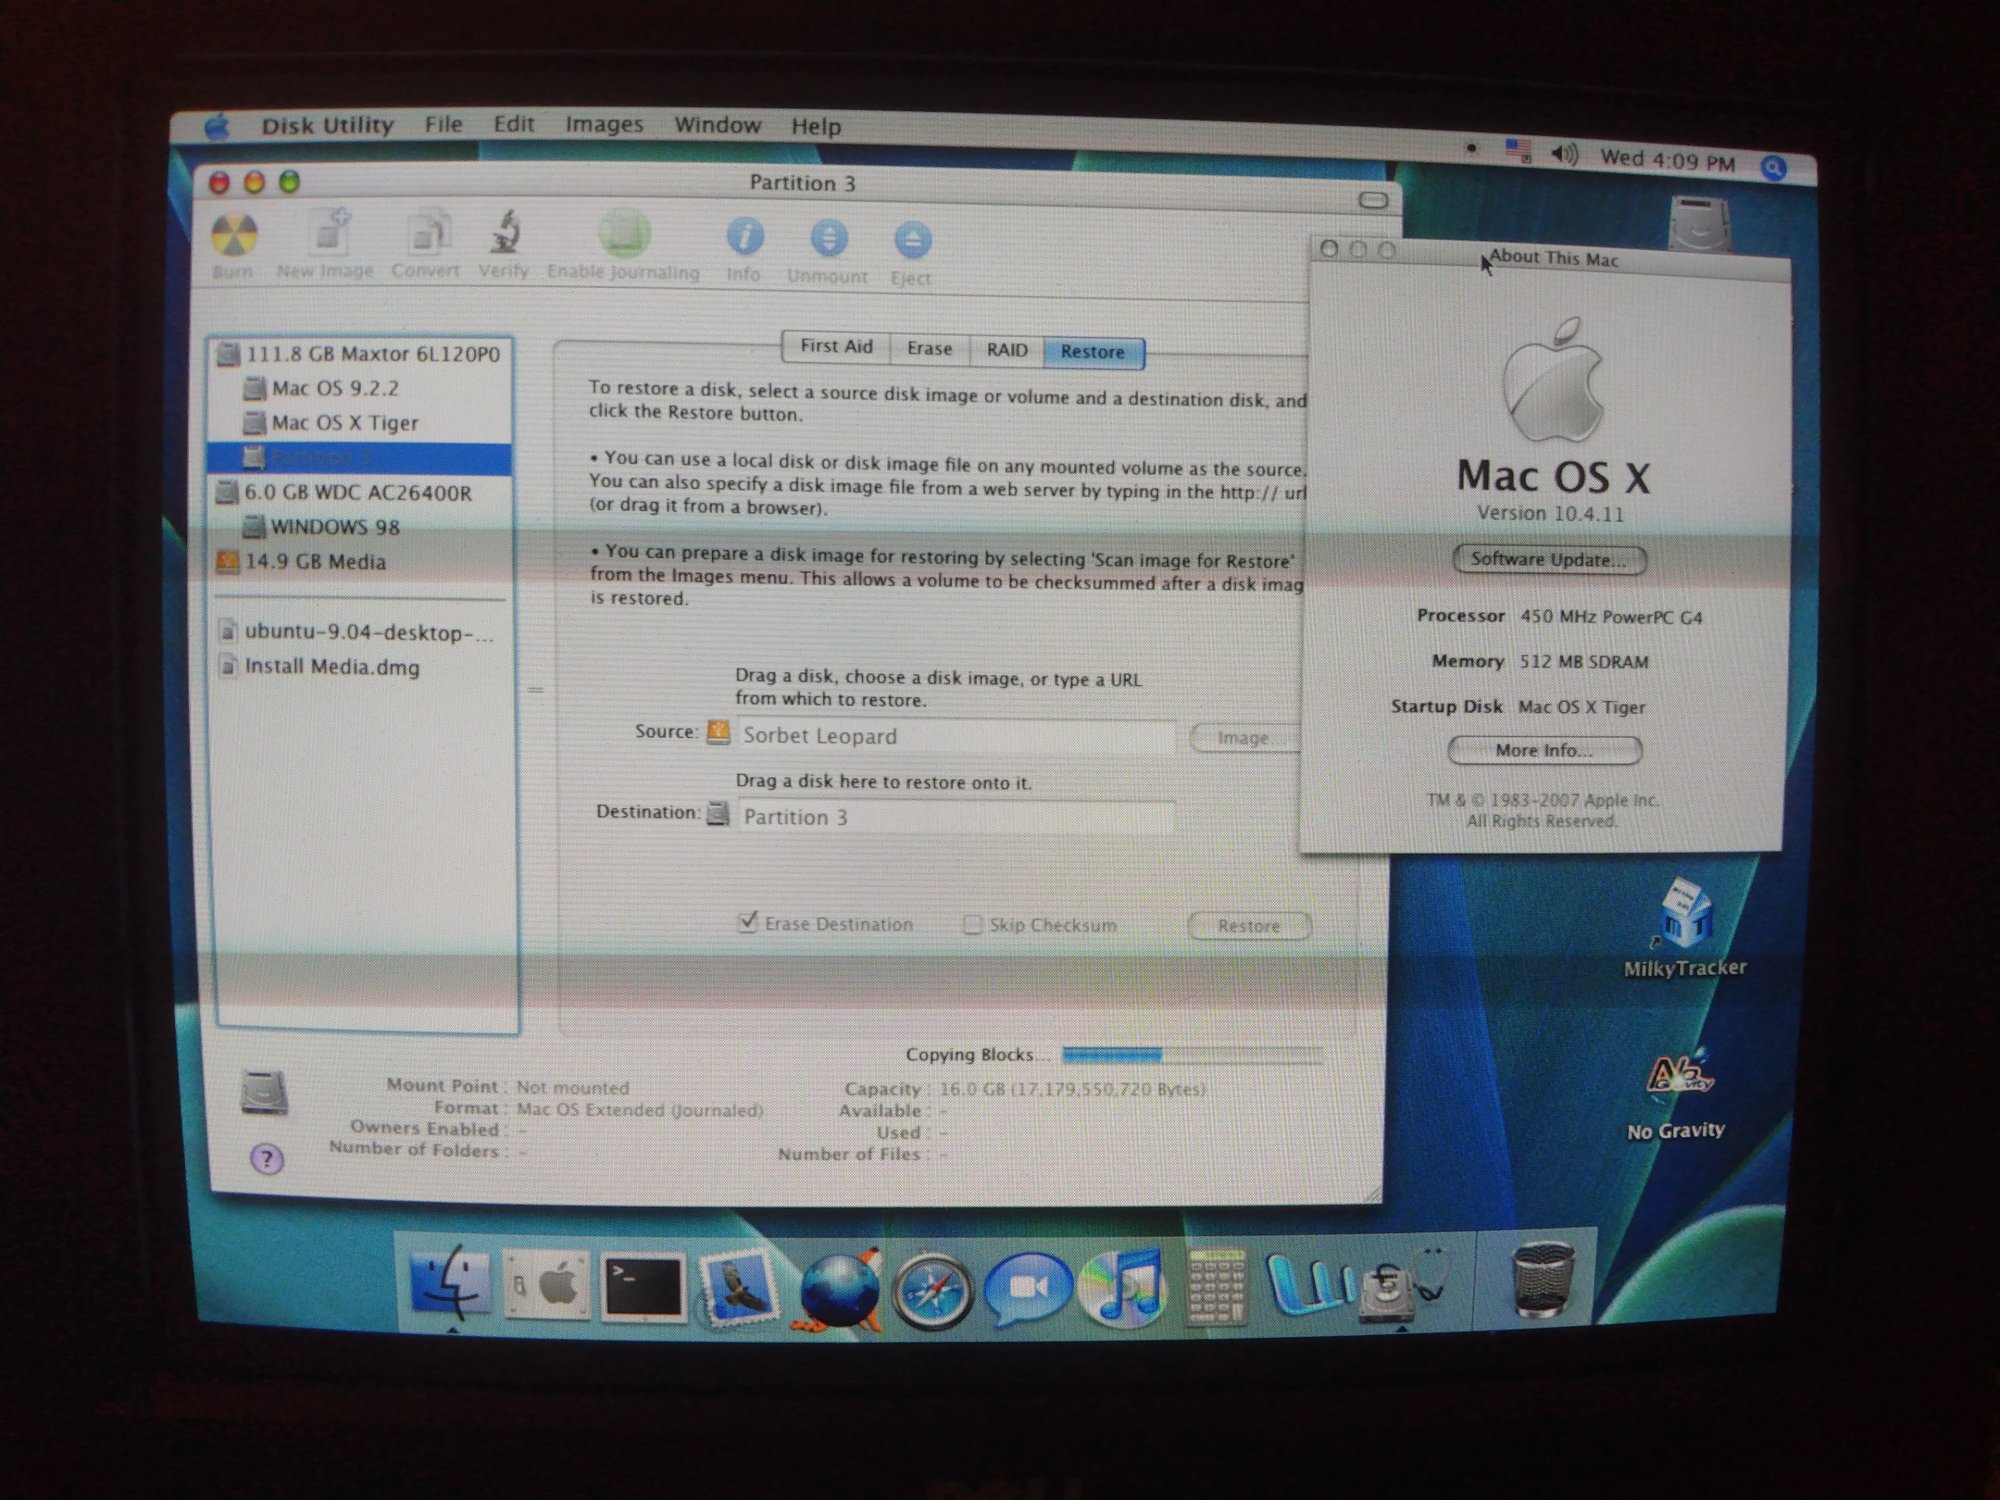Enable the Skip Checksum checkbox
This screenshot has width=2000, height=1500.
pos(972,925)
